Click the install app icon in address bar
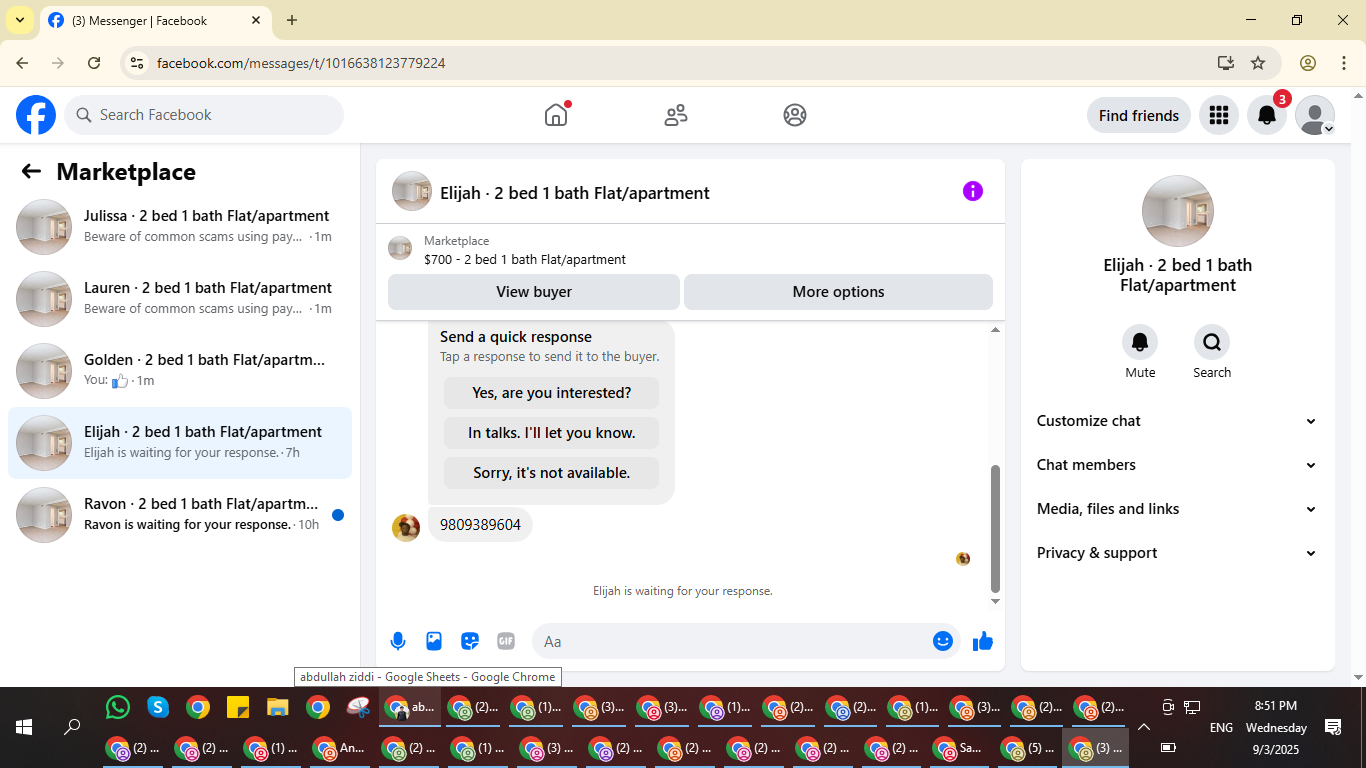The image size is (1366, 768). pos(1226,63)
